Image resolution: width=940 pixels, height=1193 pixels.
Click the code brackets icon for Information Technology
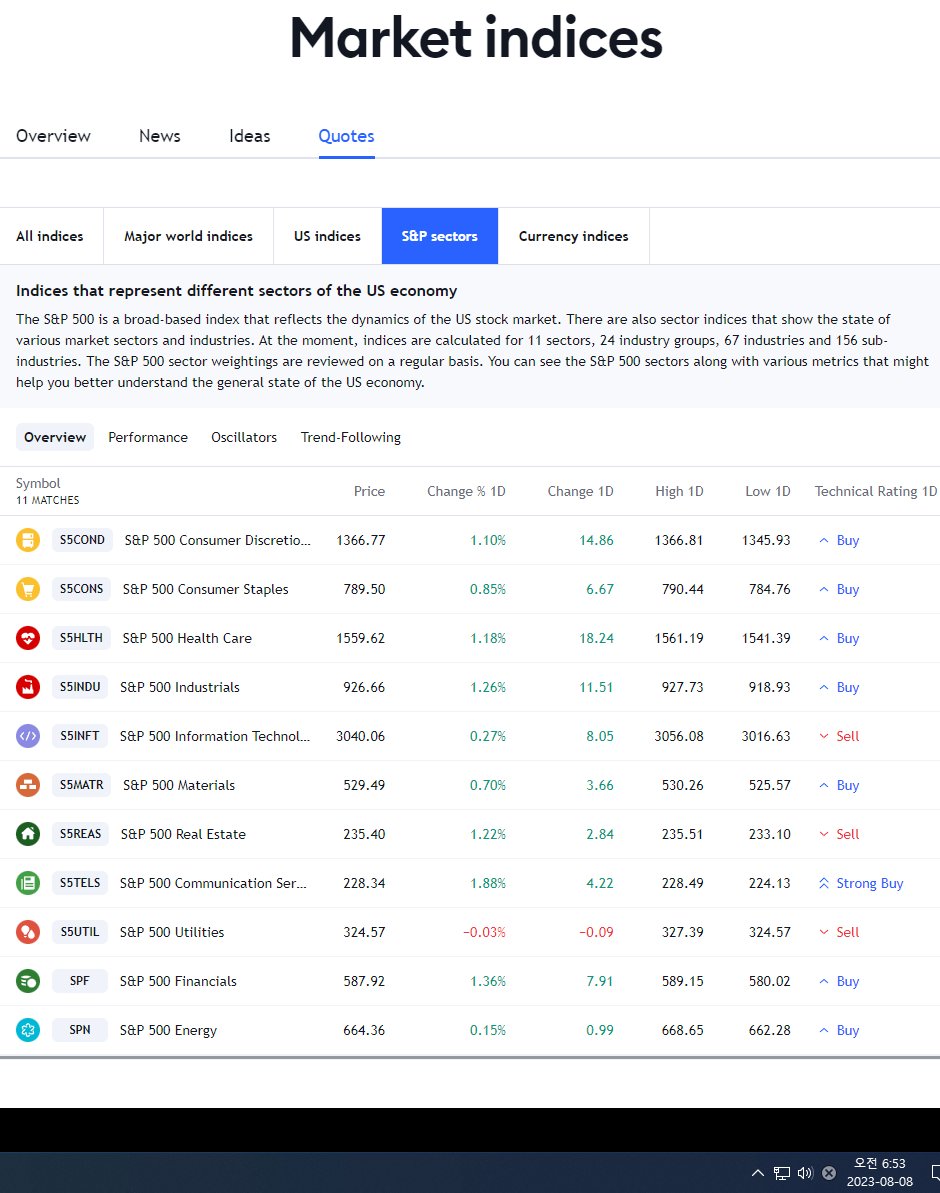click(28, 736)
